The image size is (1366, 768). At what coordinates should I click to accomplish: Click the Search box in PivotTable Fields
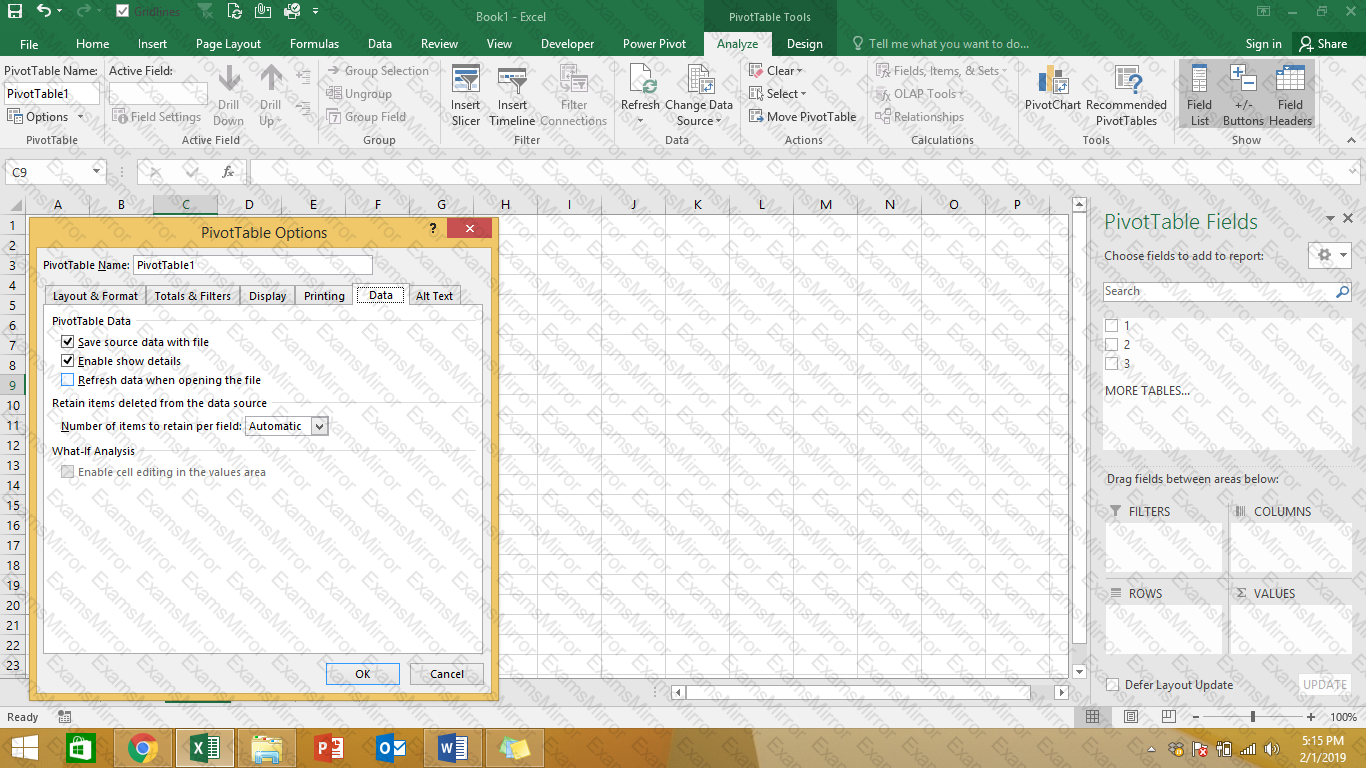click(1219, 291)
